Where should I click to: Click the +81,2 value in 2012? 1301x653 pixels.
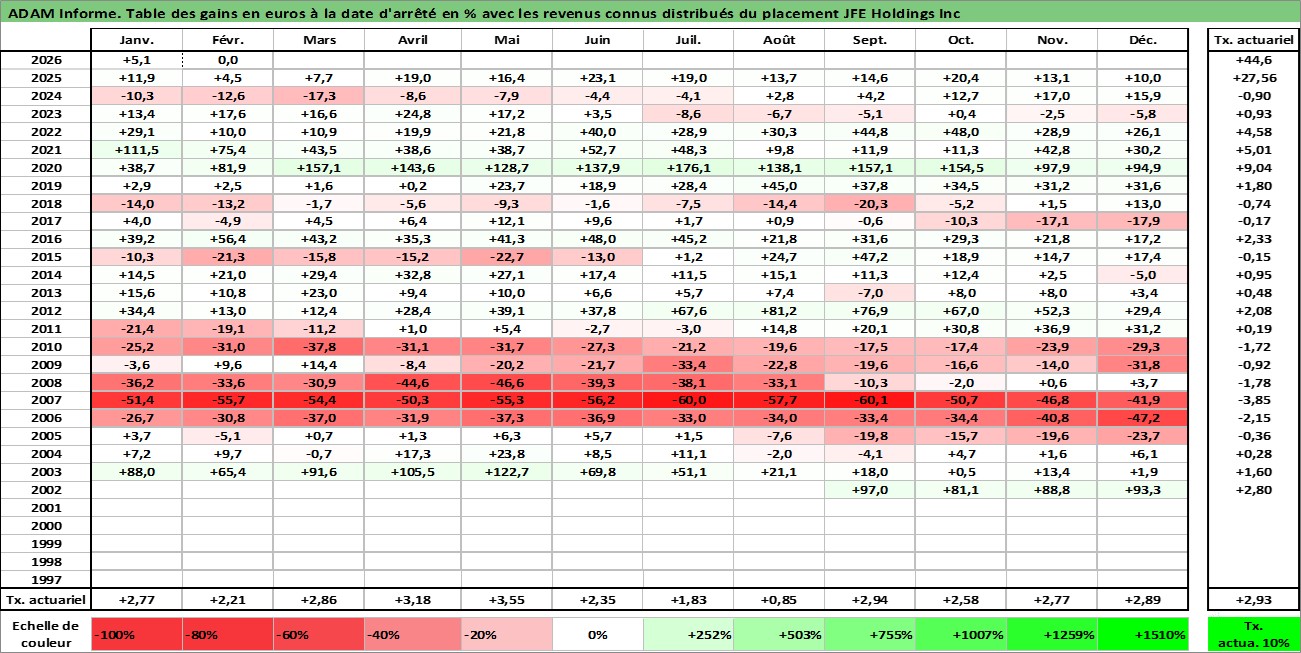[778, 311]
